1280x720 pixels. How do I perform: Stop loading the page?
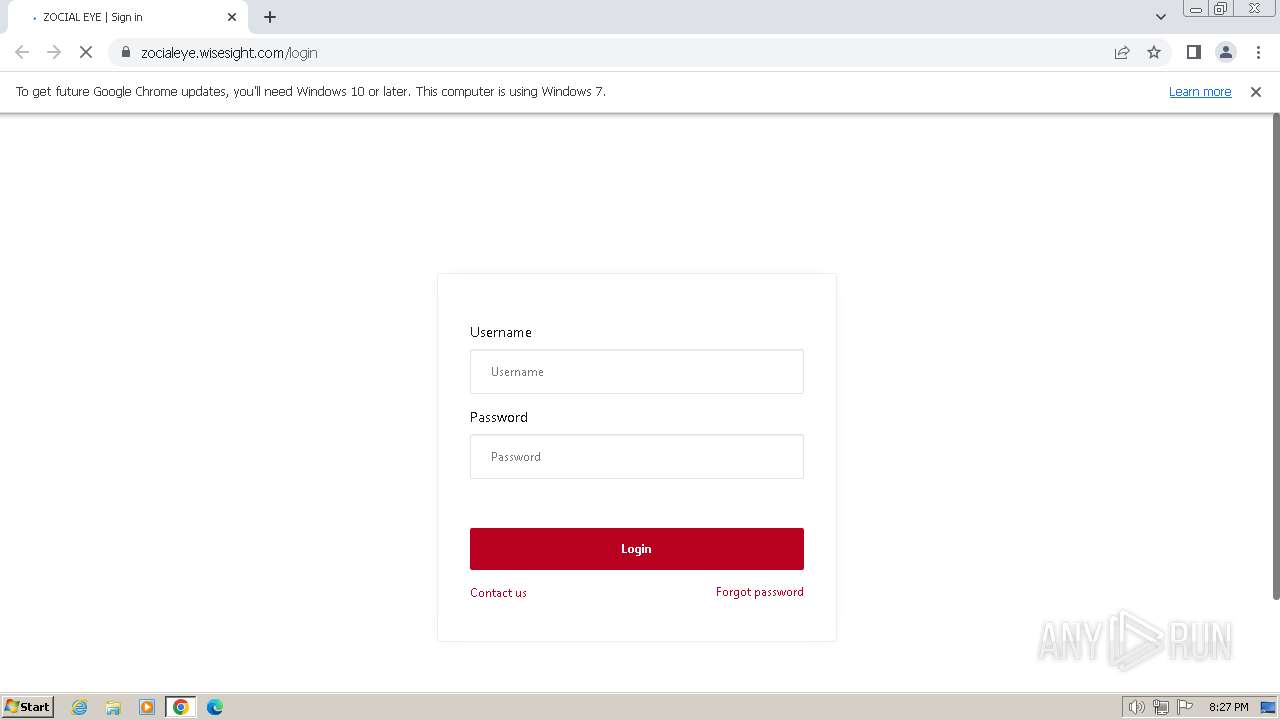(x=86, y=52)
